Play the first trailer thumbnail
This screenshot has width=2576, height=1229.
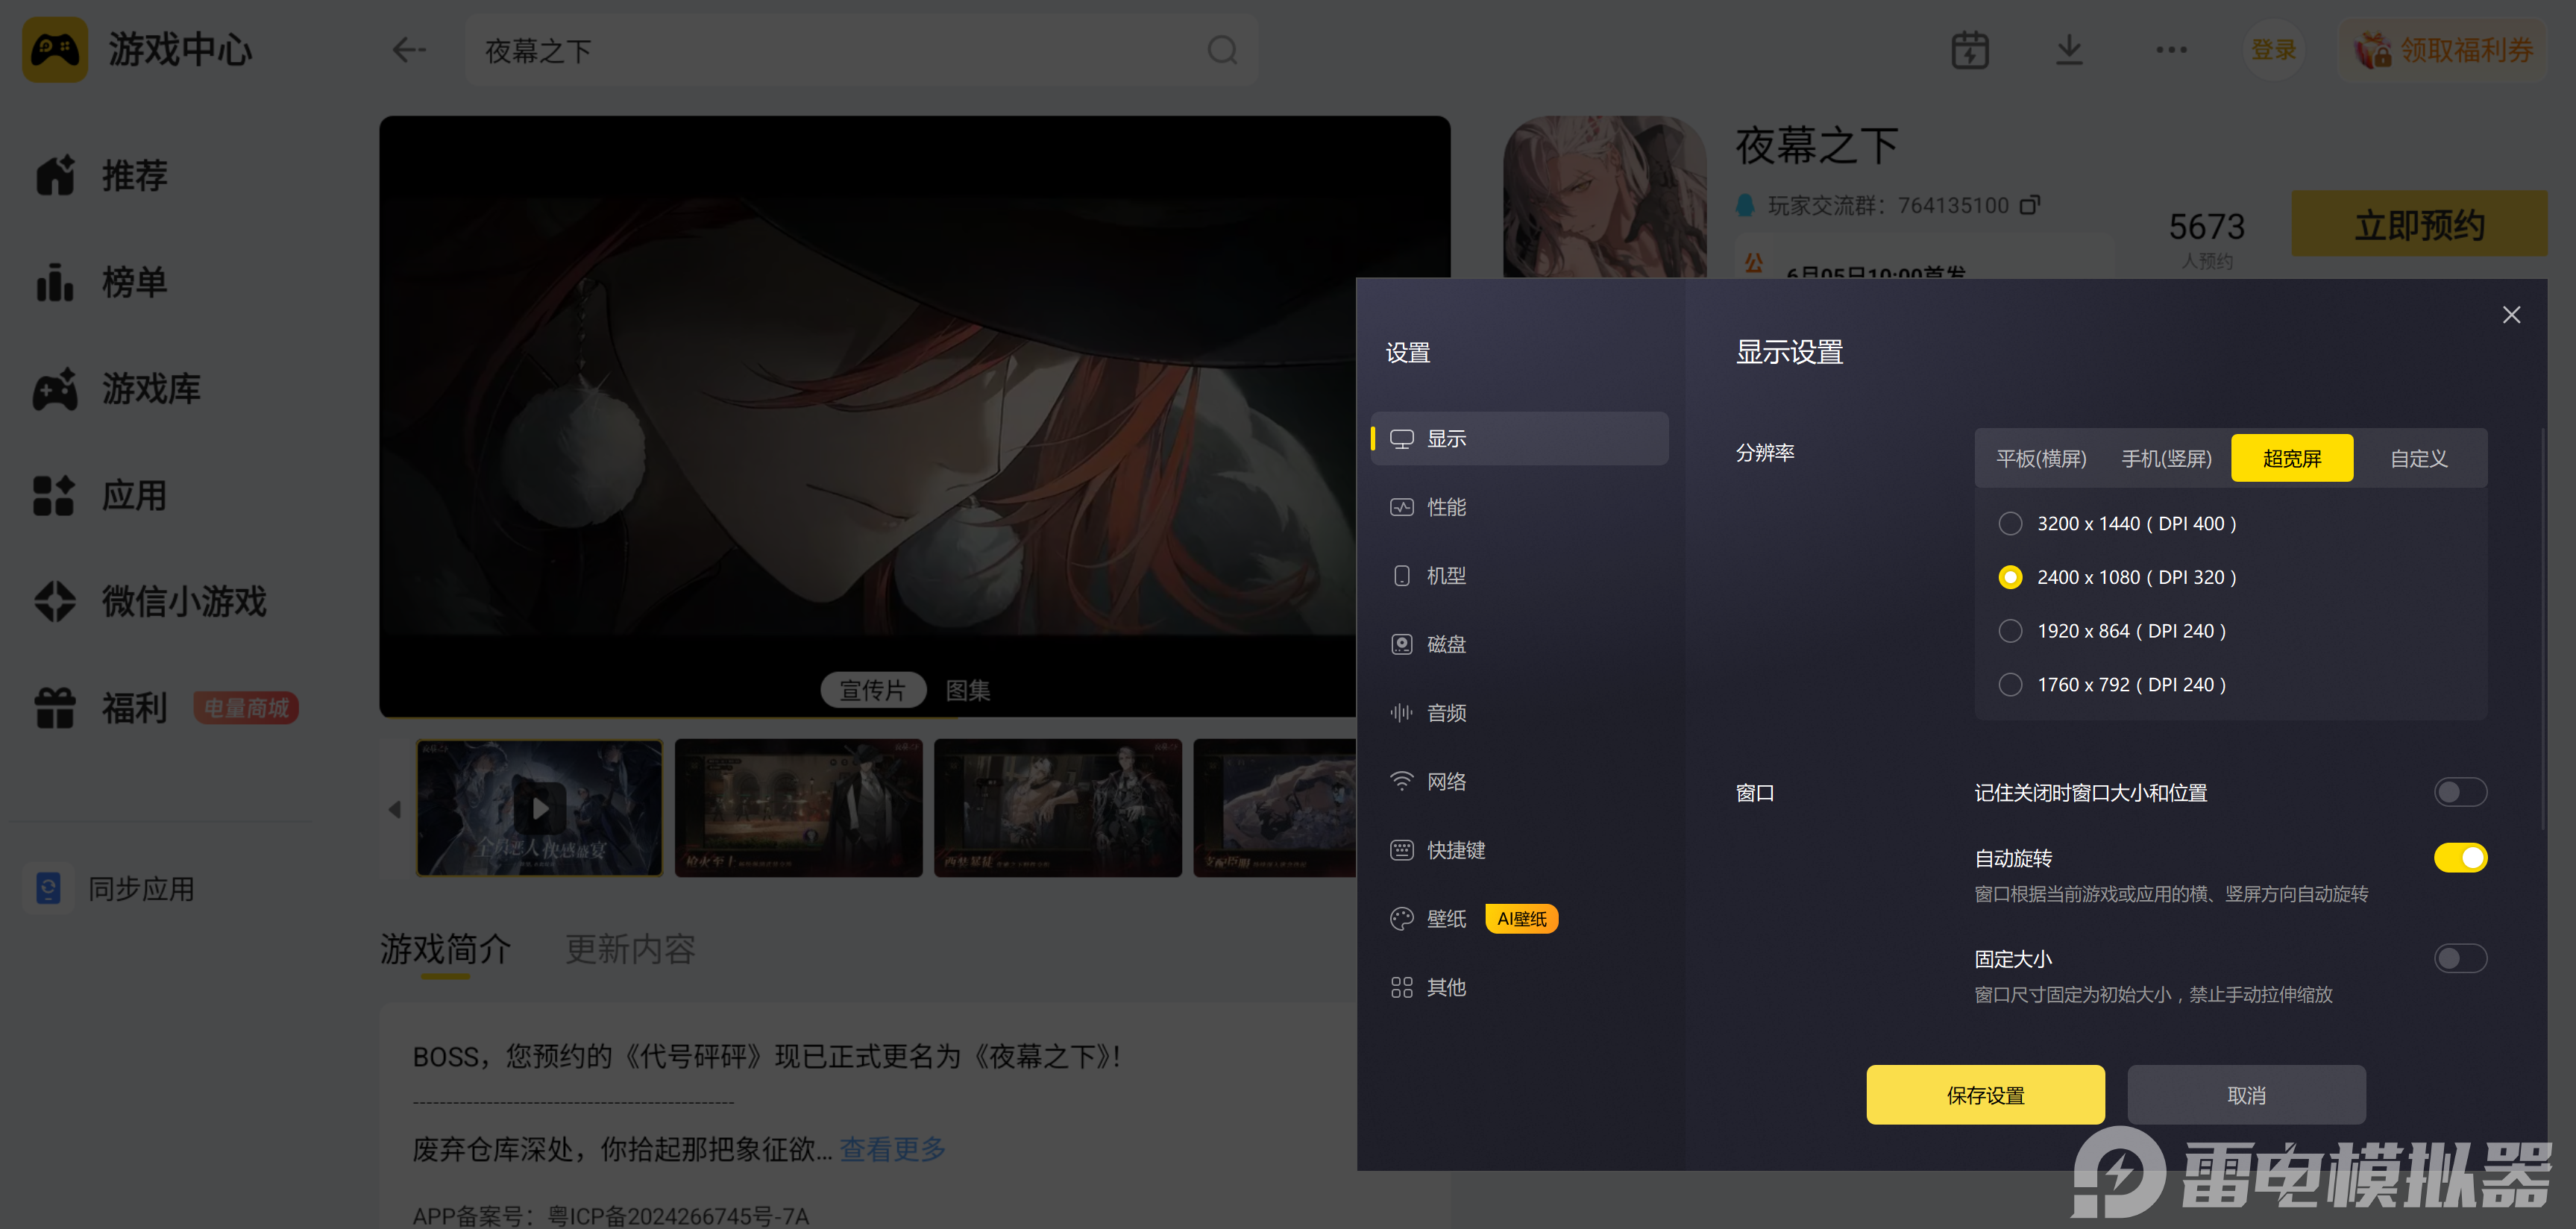(540, 808)
